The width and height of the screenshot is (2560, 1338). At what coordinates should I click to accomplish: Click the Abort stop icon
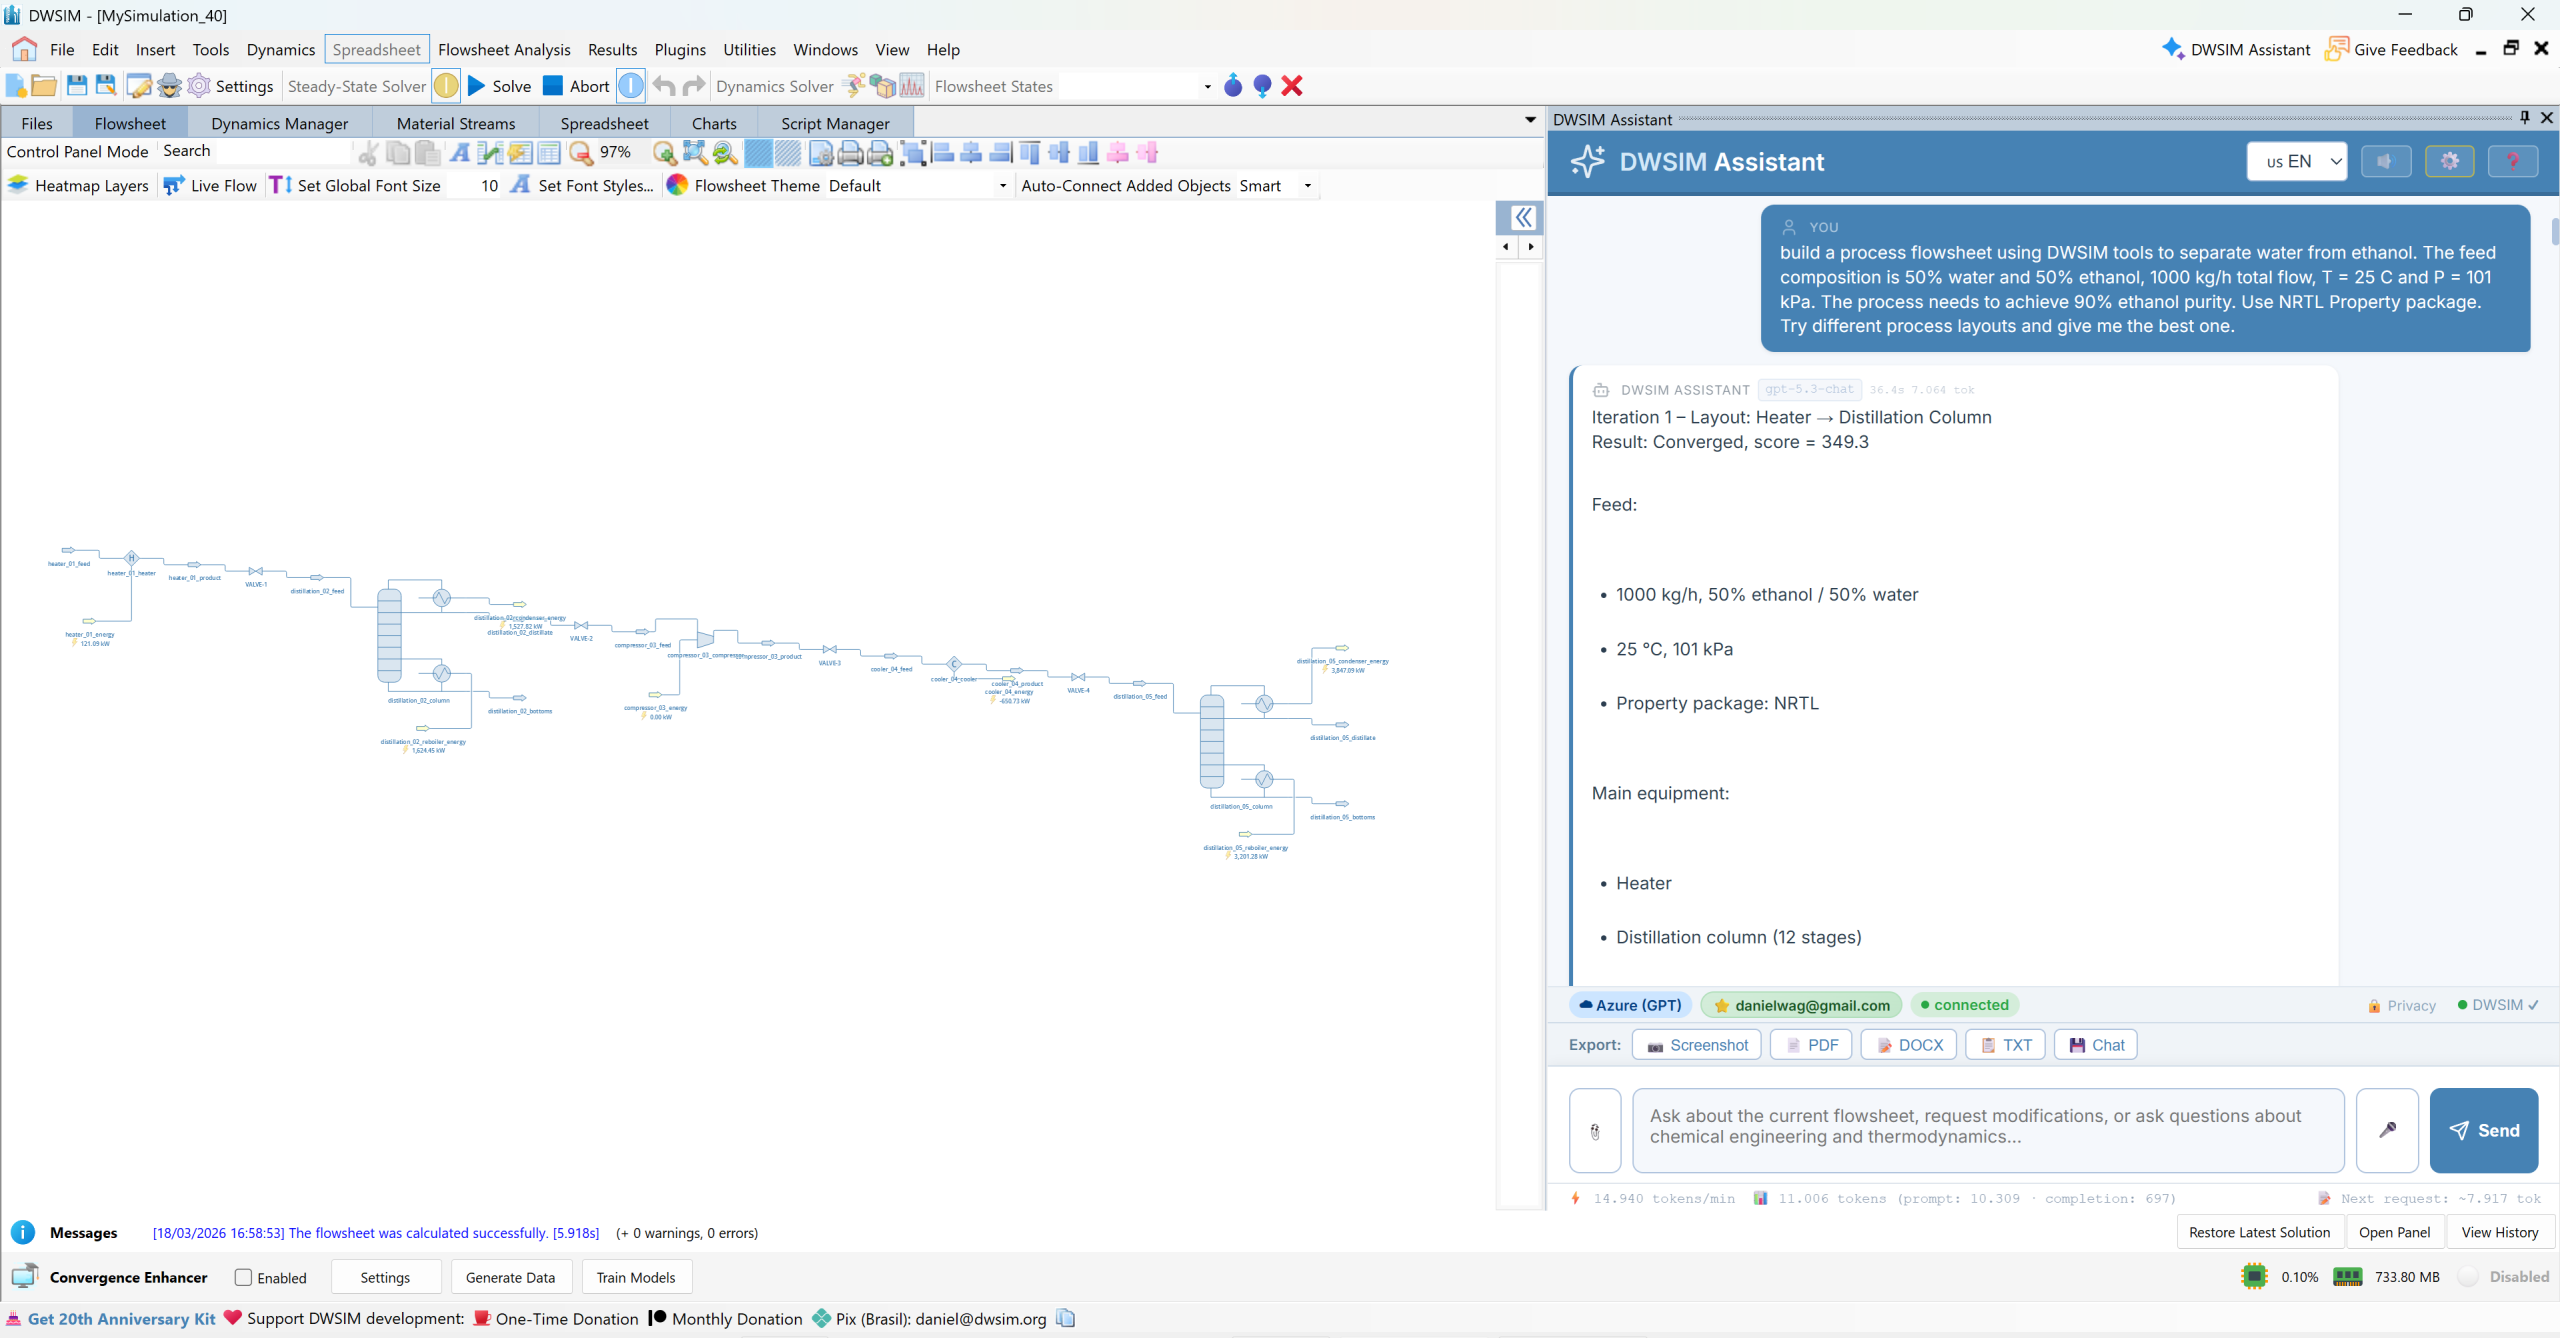(553, 86)
